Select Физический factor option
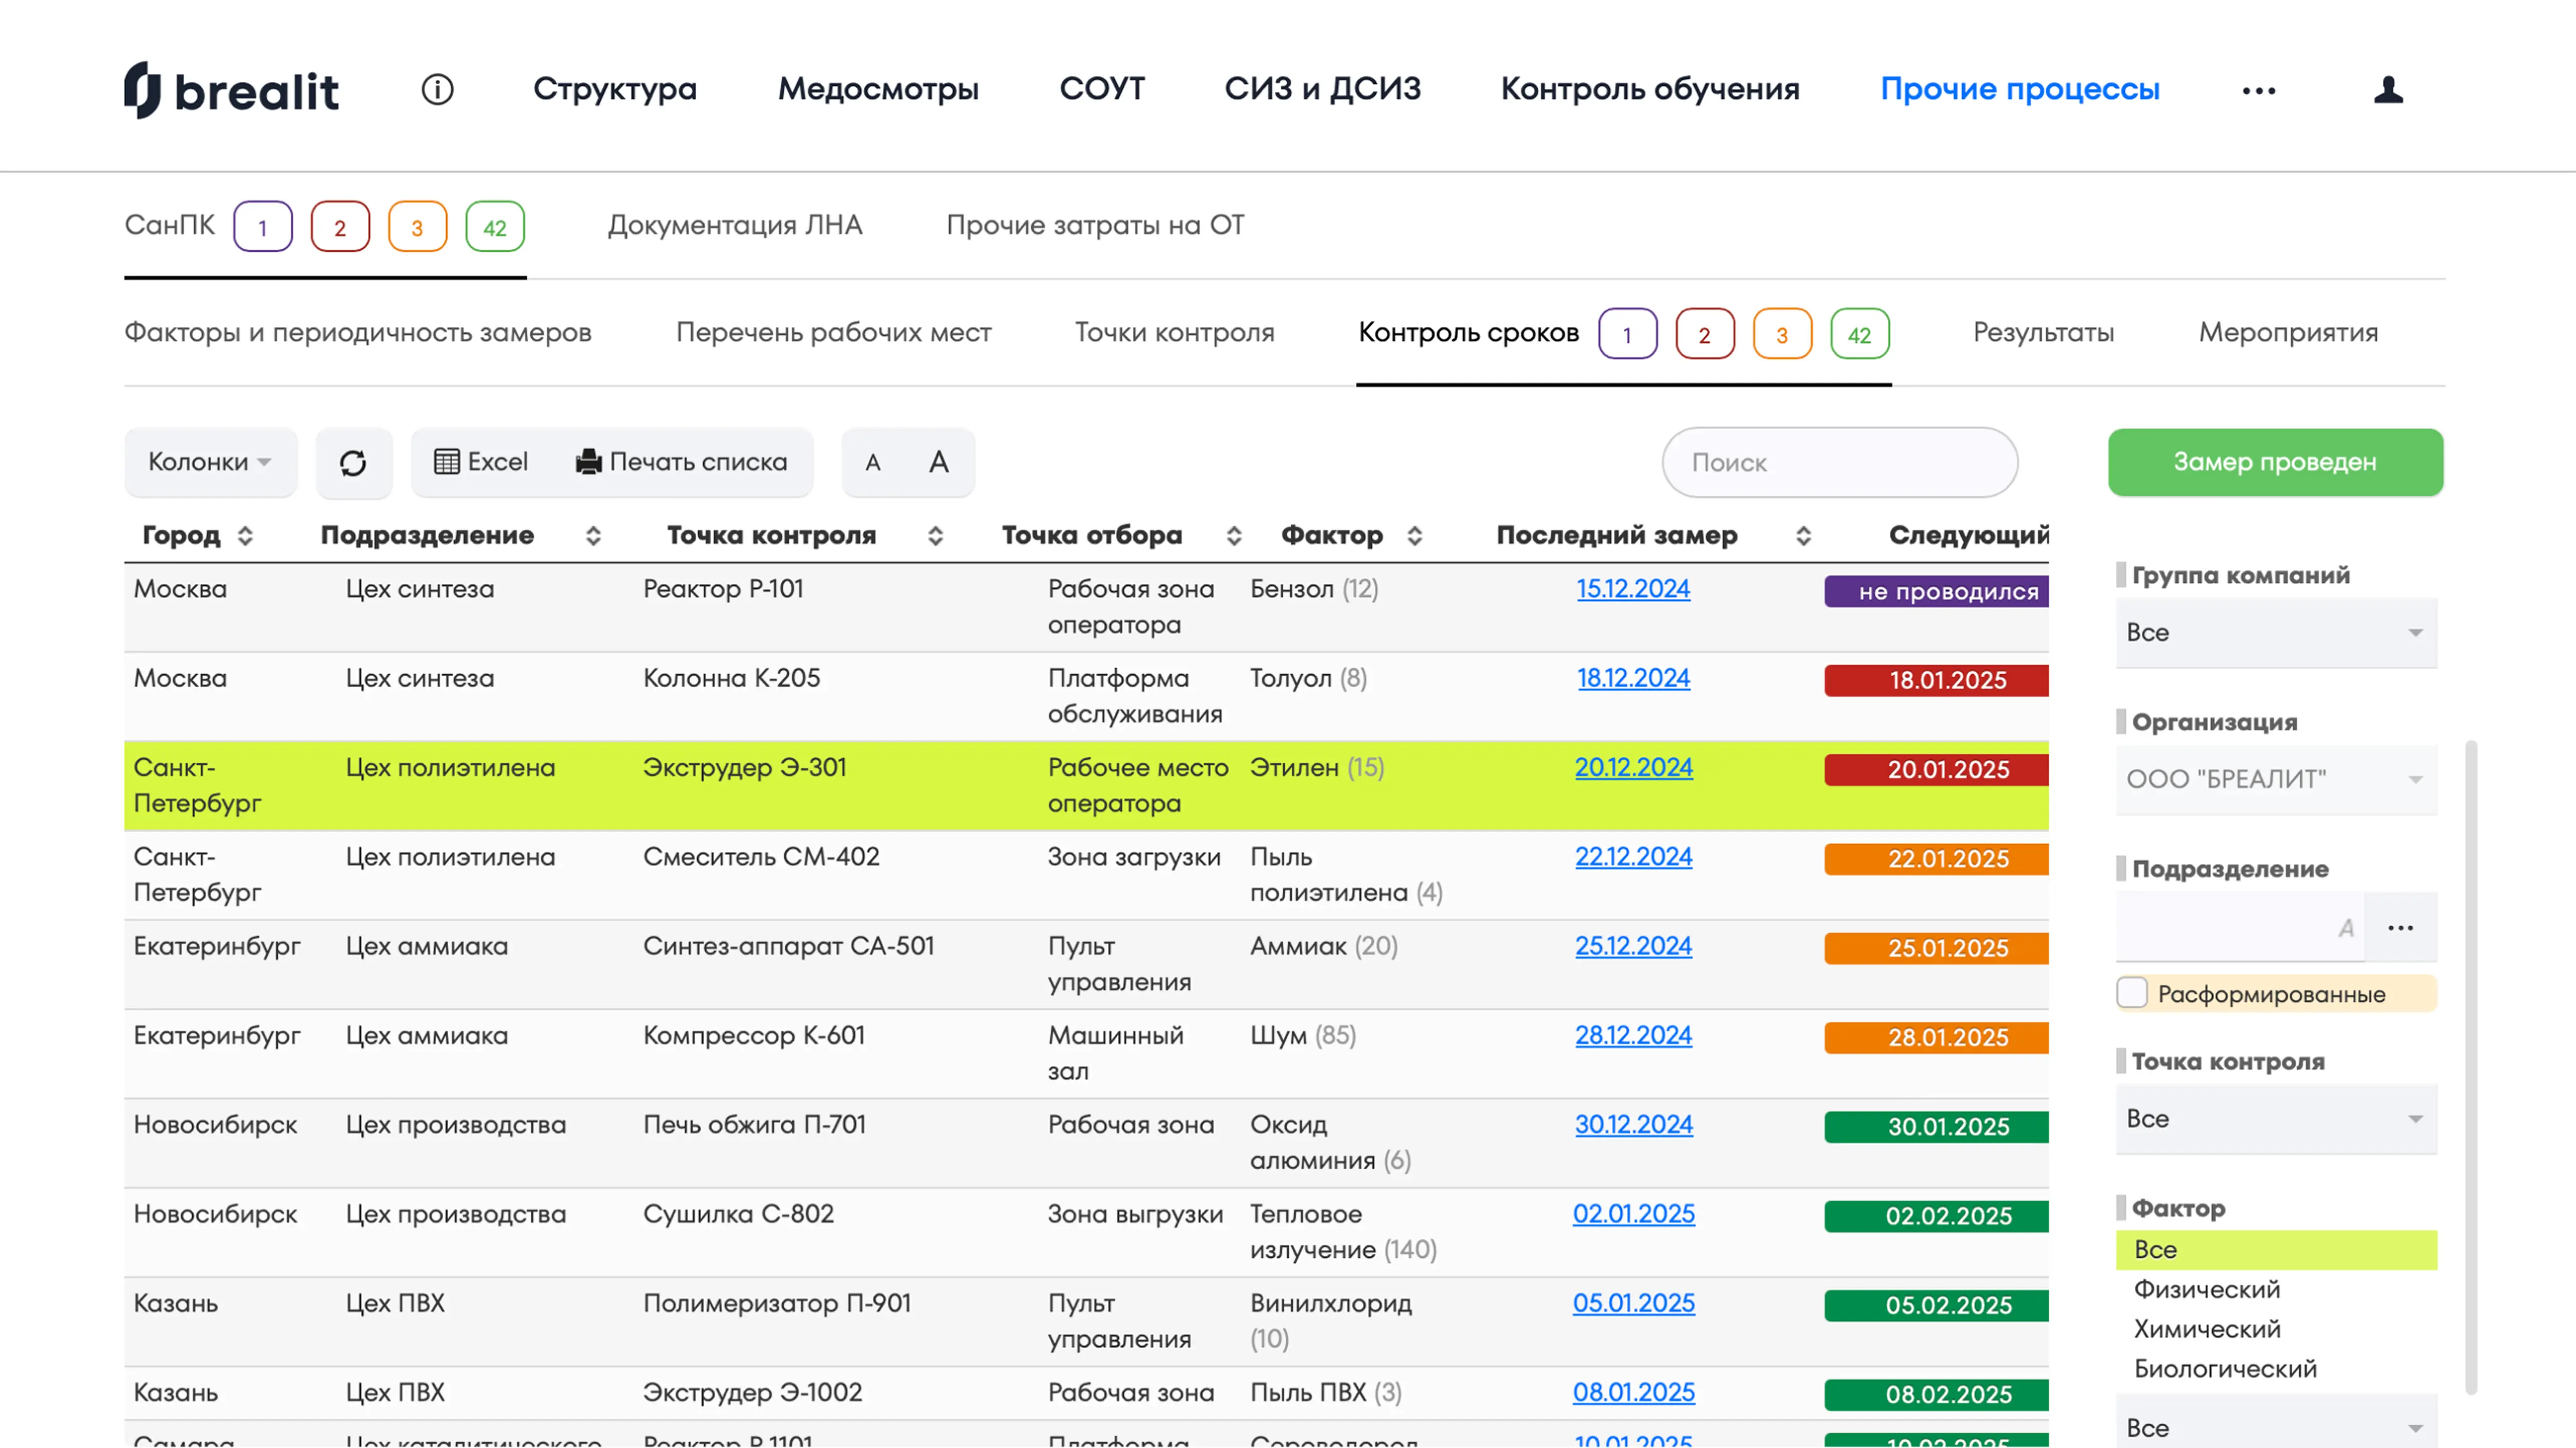Image resolution: width=2576 pixels, height=1448 pixels. [2207, 1289]
